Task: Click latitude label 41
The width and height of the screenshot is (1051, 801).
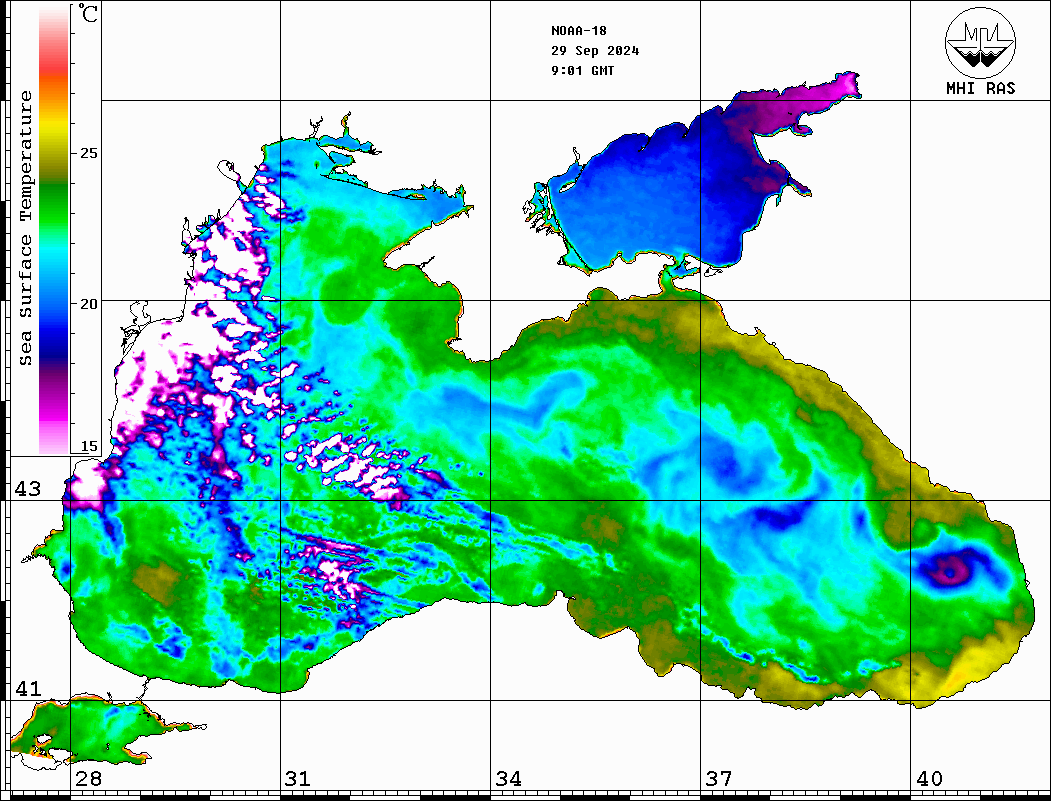Action: [x=28, y=688]
